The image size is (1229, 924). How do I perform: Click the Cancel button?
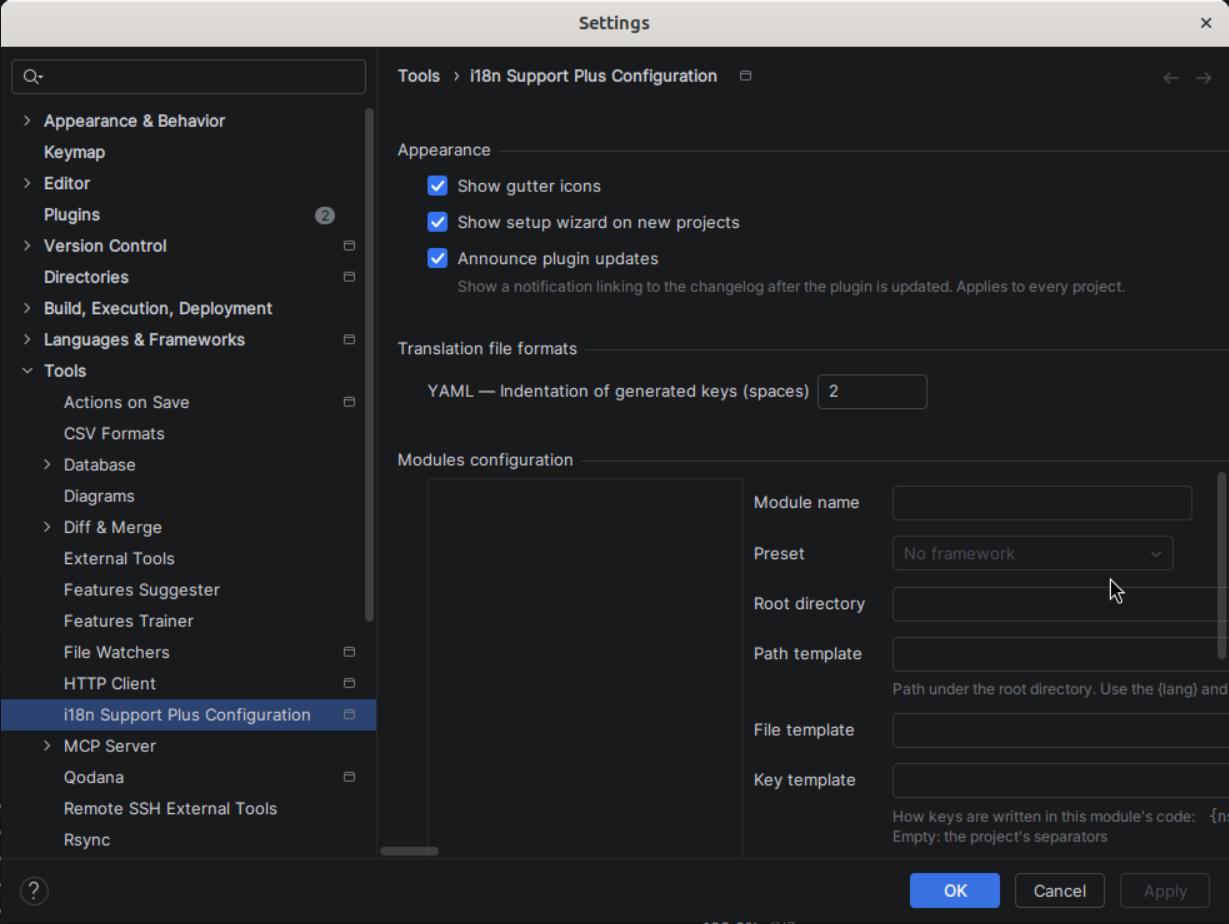coord(1060,891)
